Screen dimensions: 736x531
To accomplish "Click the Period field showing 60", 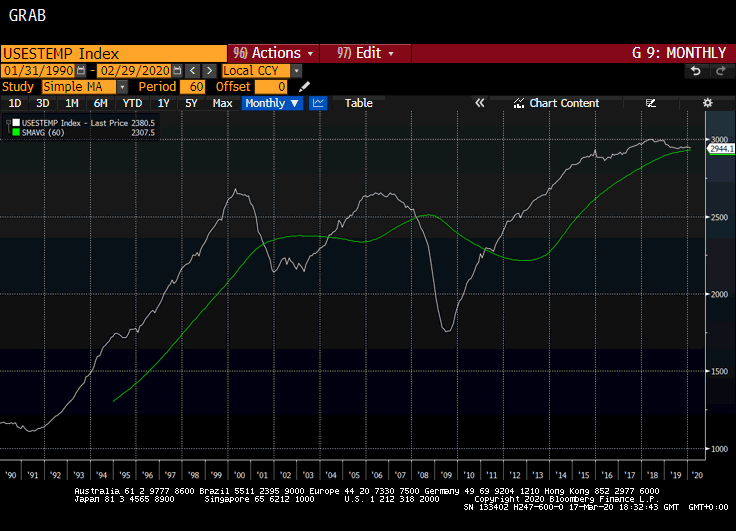I will click(192, 87).
